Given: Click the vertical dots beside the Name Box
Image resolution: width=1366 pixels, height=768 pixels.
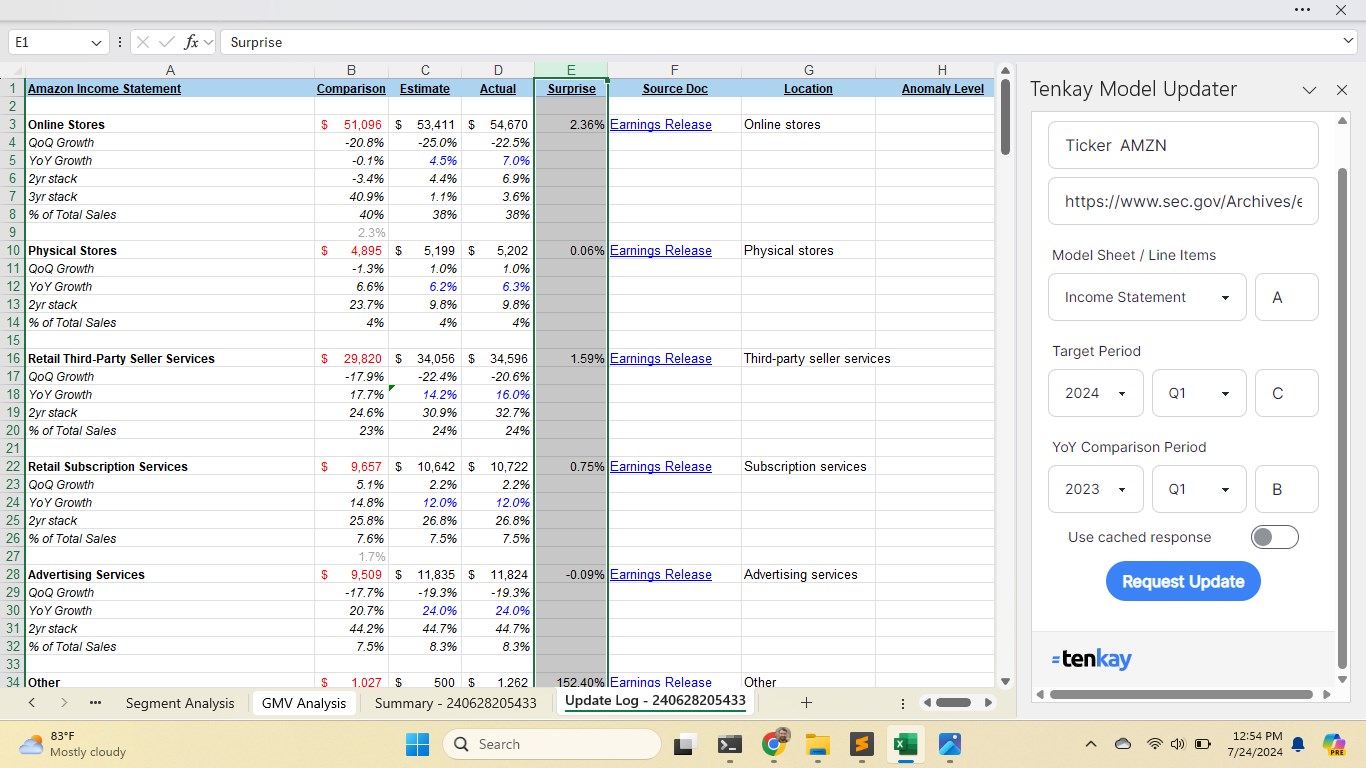Looking at the screenshot, I should tap(120, 42).
